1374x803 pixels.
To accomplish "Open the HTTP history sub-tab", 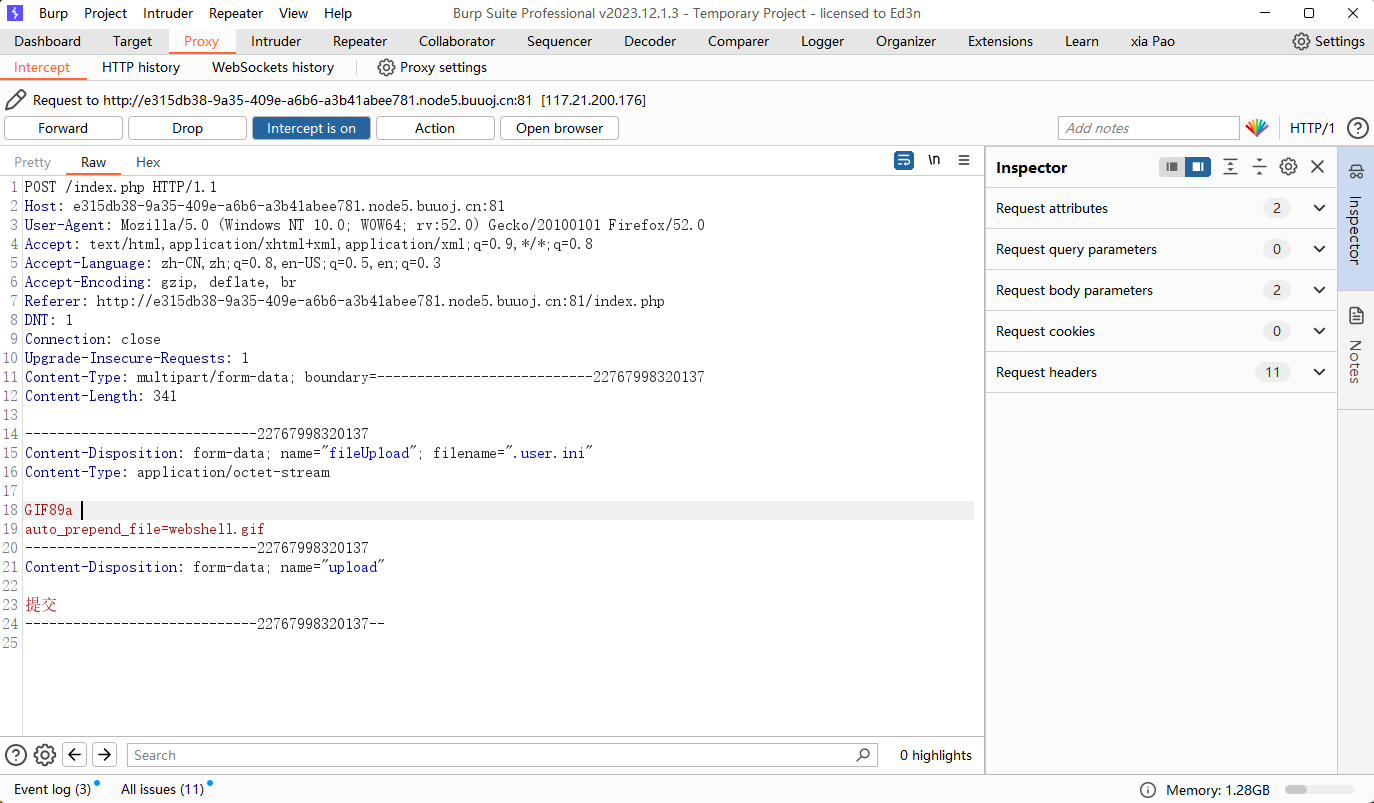I will (141, 67).
